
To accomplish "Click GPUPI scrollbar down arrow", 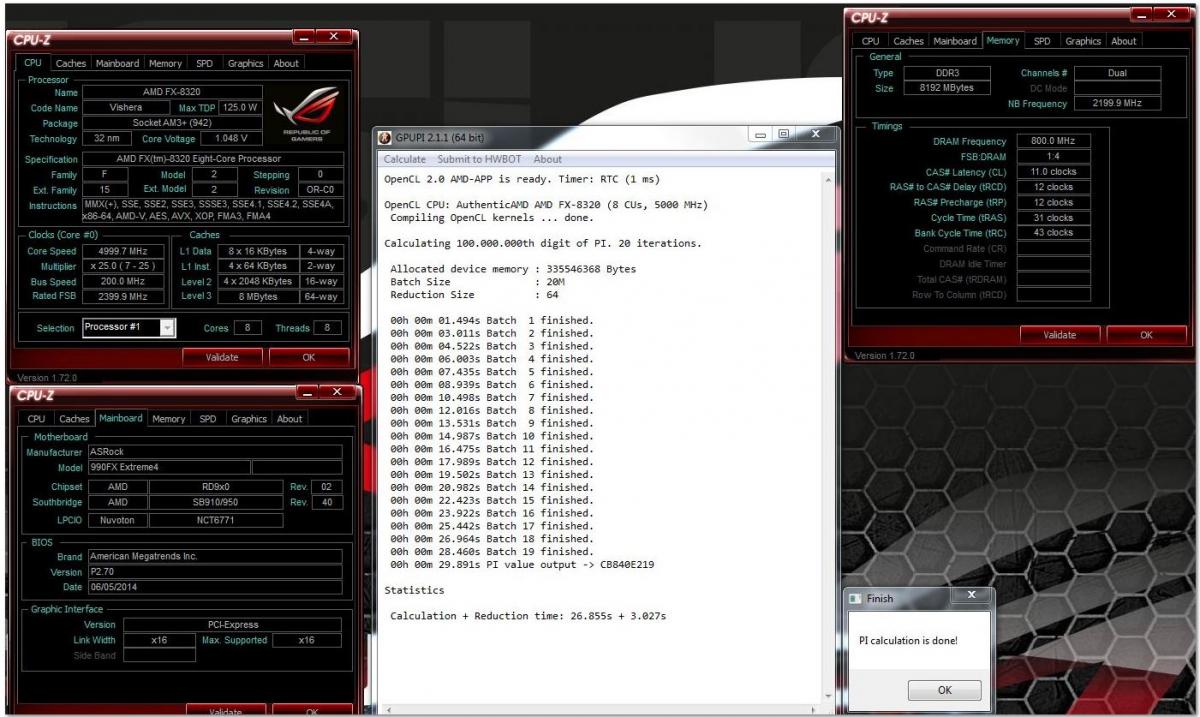I will (829, 696).
